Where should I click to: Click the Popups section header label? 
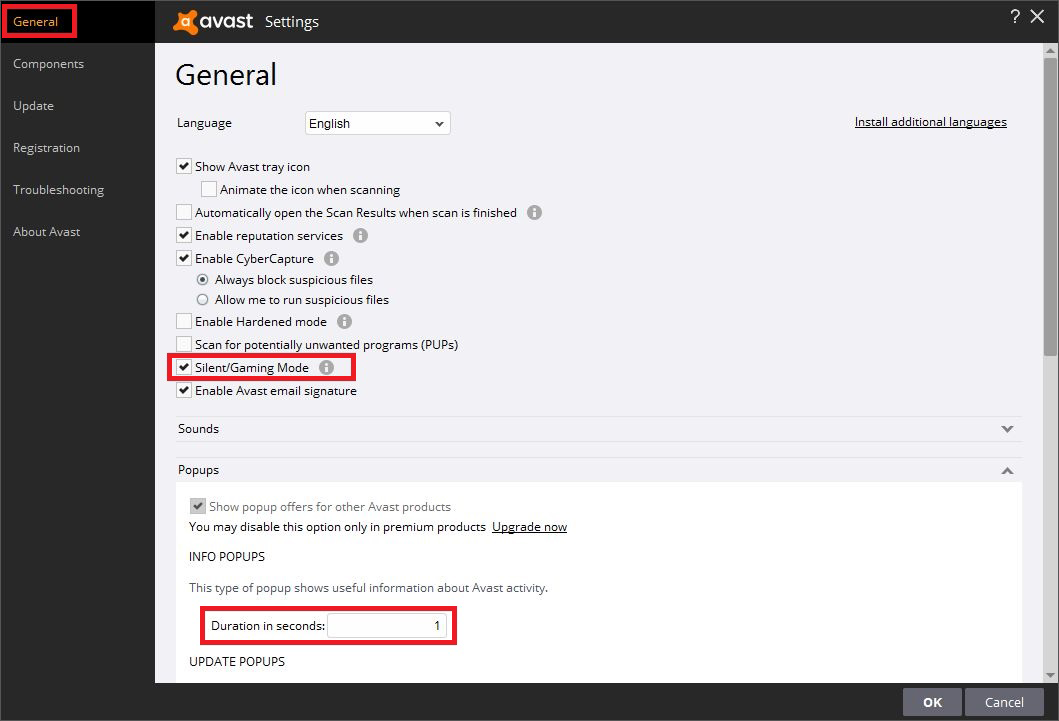point(199,470)
